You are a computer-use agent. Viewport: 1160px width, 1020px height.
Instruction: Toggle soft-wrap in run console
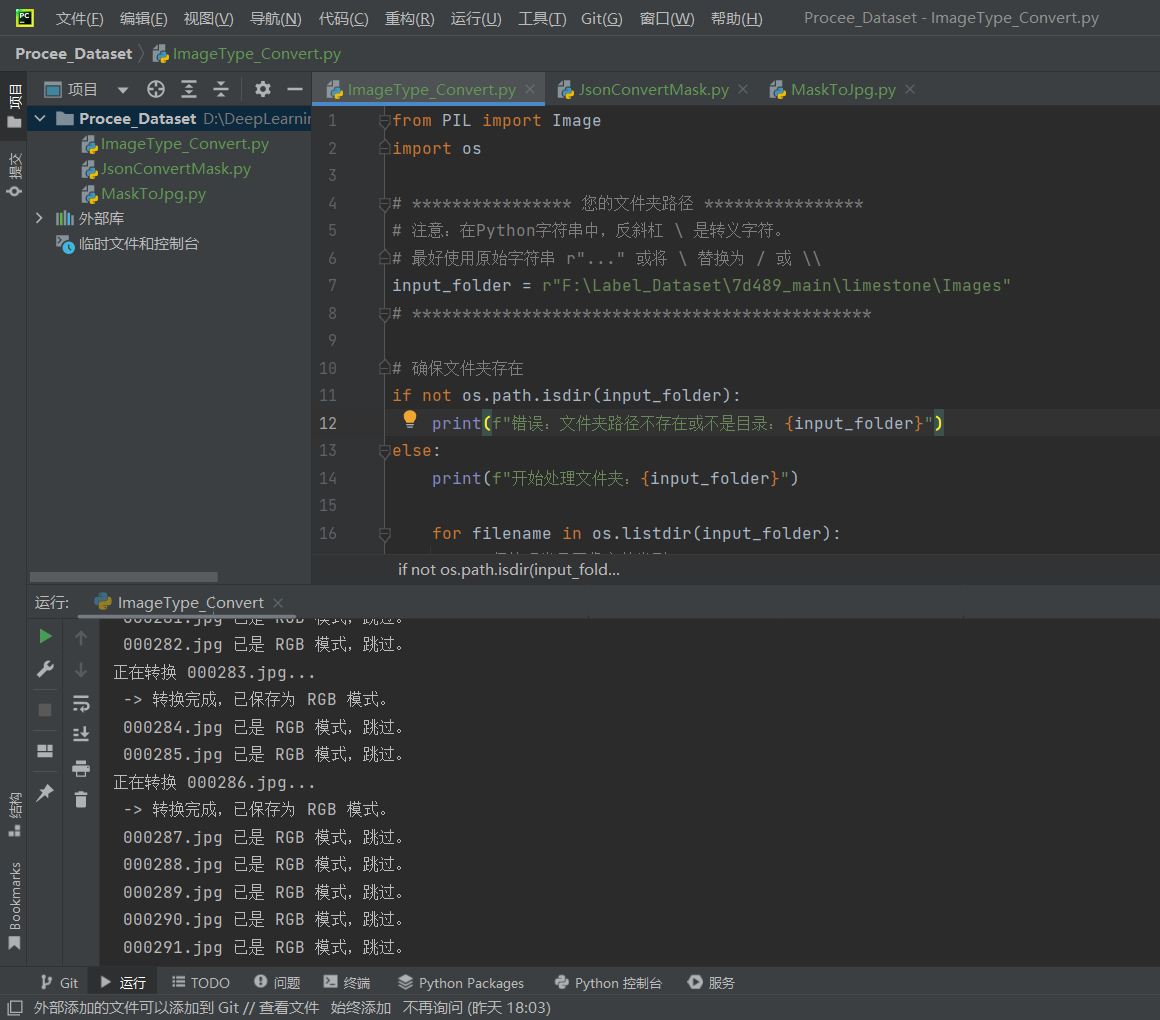[81, 703]
